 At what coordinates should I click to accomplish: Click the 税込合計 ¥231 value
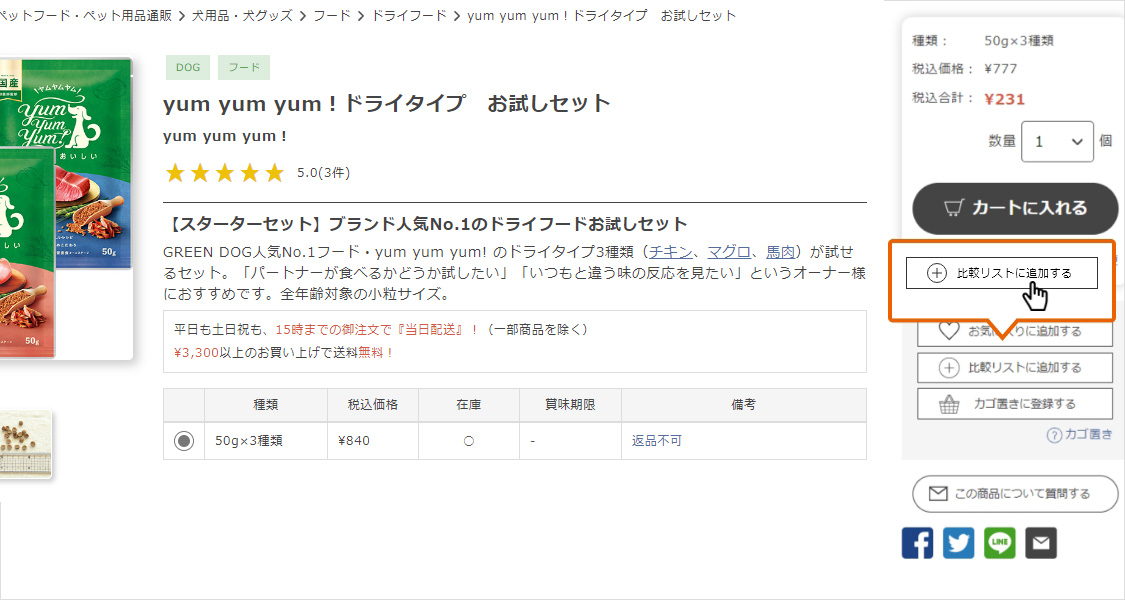tap(1004, 100)
